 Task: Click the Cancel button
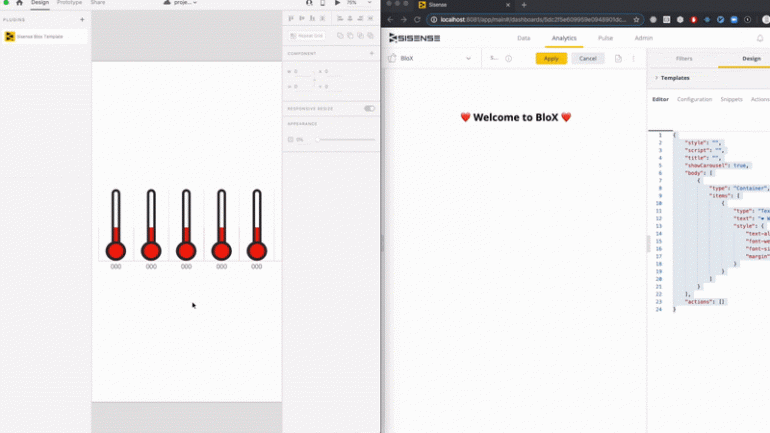[587, 59]
